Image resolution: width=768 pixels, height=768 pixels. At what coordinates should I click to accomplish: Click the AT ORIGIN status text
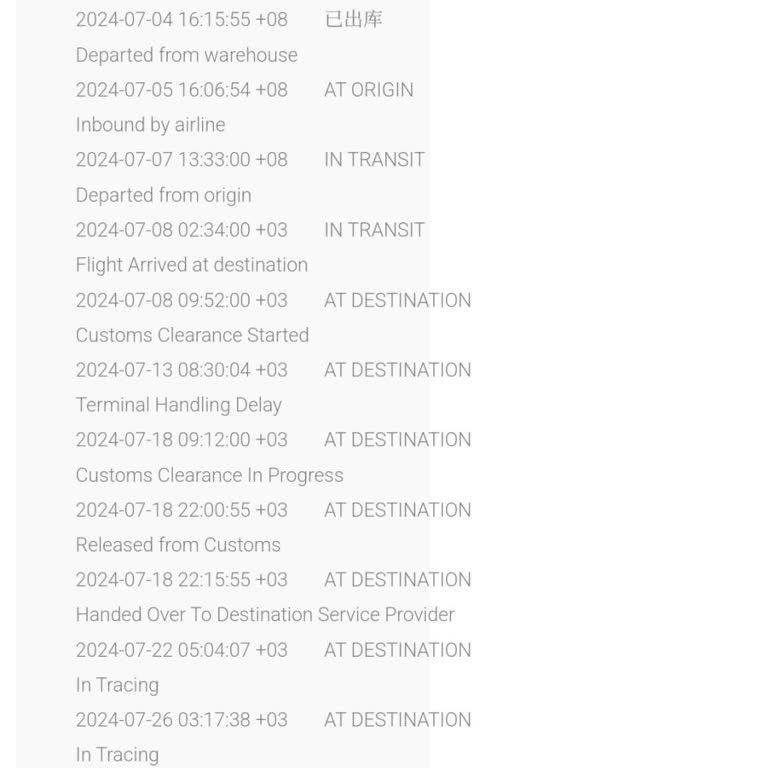point(368,90)
